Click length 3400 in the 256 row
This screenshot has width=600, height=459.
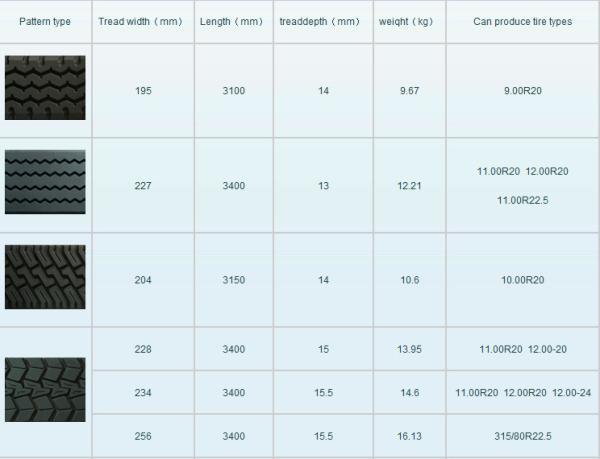pyautogui.click(x=234, y=436)
